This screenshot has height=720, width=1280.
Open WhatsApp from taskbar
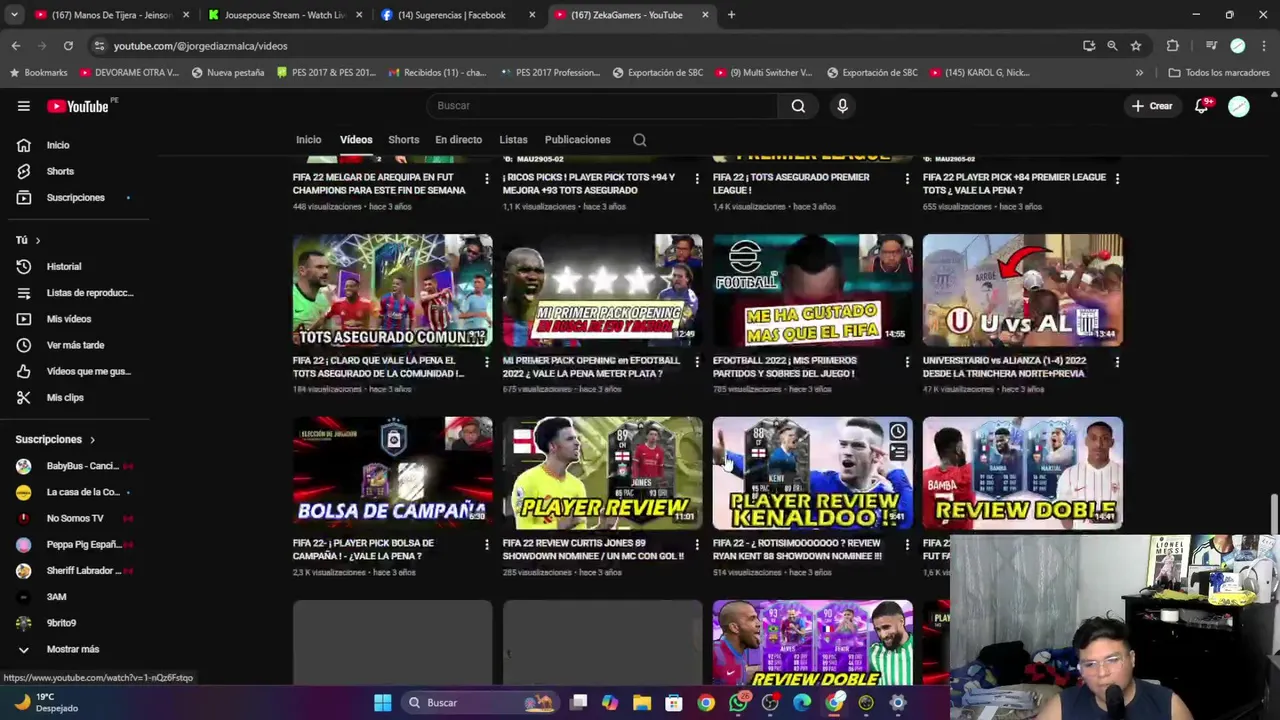coord(738,703)
